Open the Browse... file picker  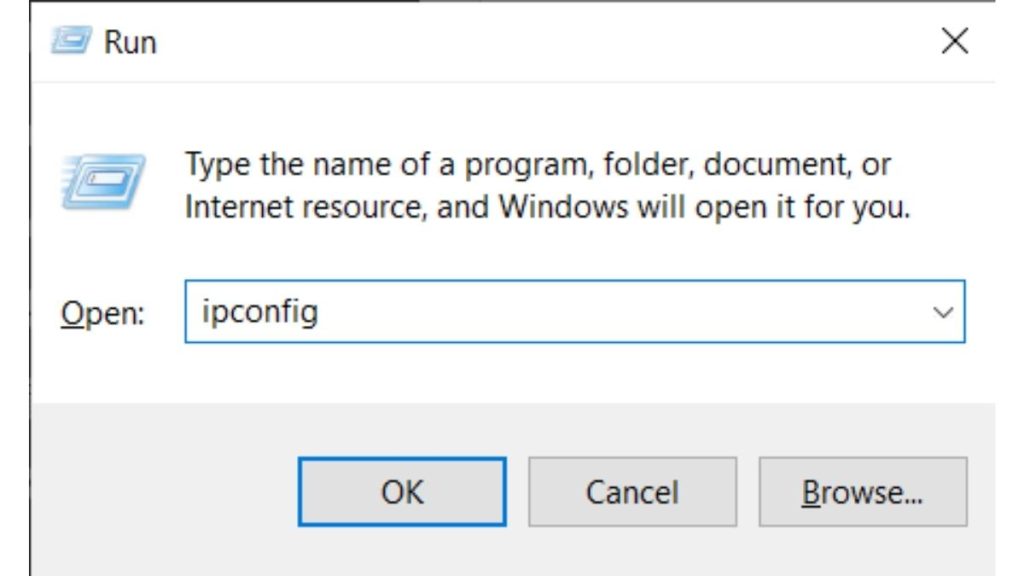862,492
